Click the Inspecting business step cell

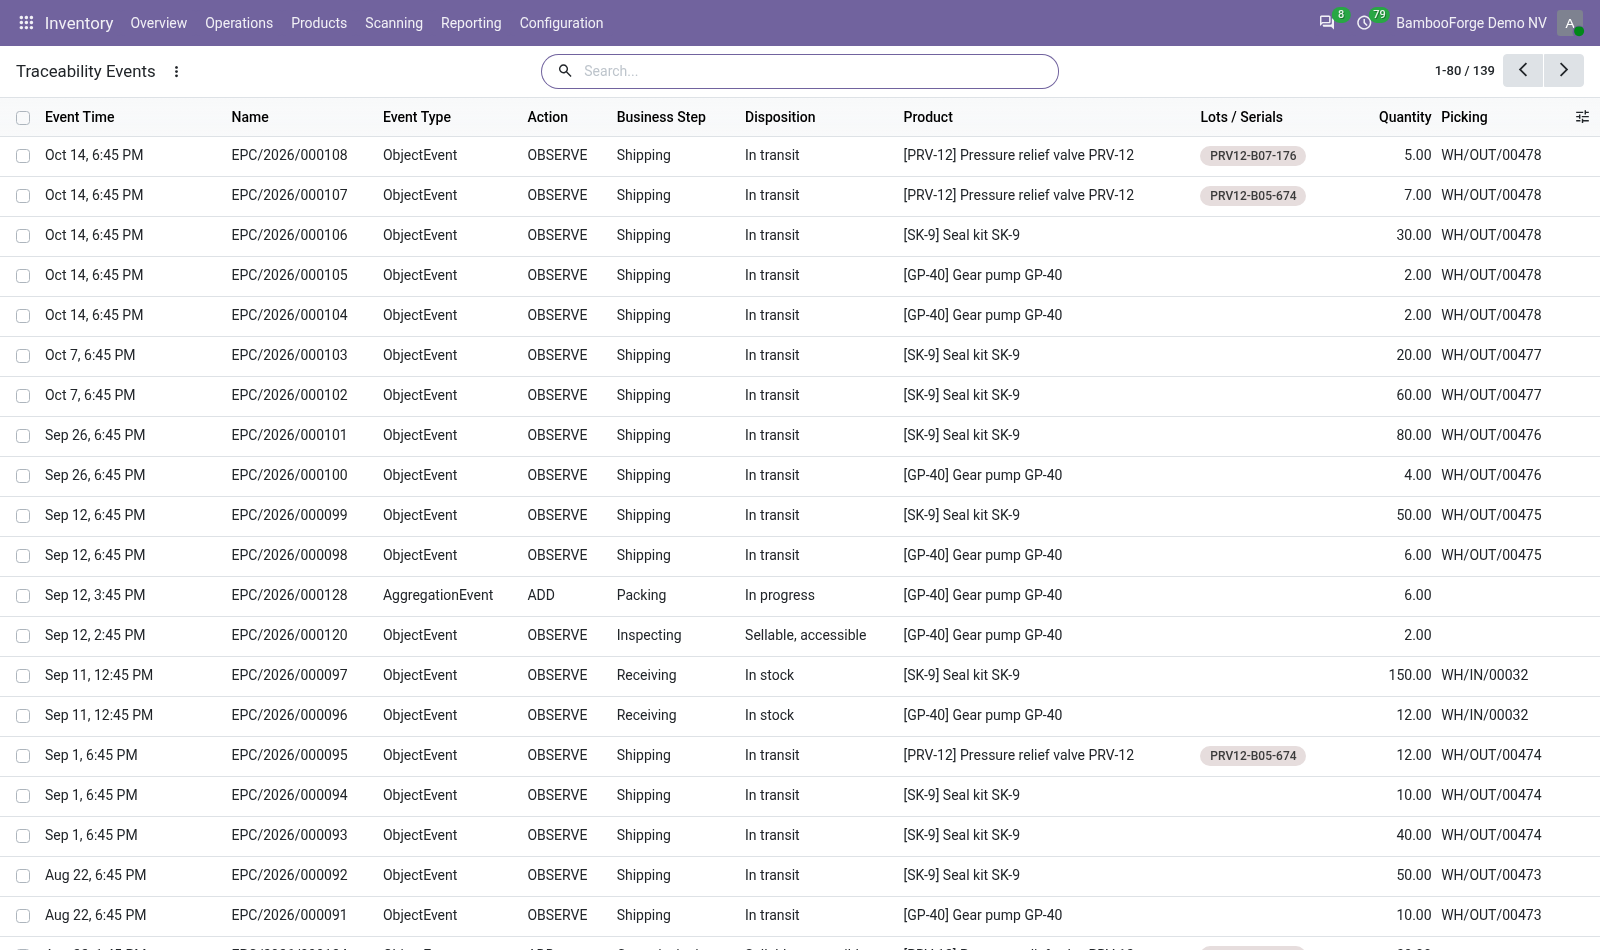[649, 635]
